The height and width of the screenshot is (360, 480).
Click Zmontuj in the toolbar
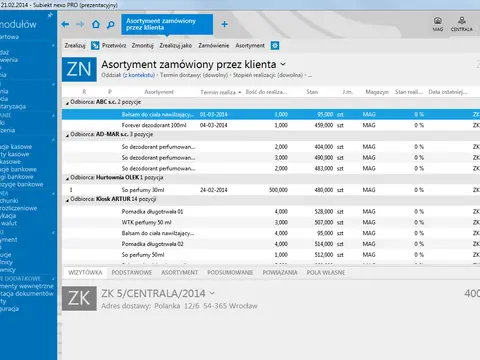[142, 46]
